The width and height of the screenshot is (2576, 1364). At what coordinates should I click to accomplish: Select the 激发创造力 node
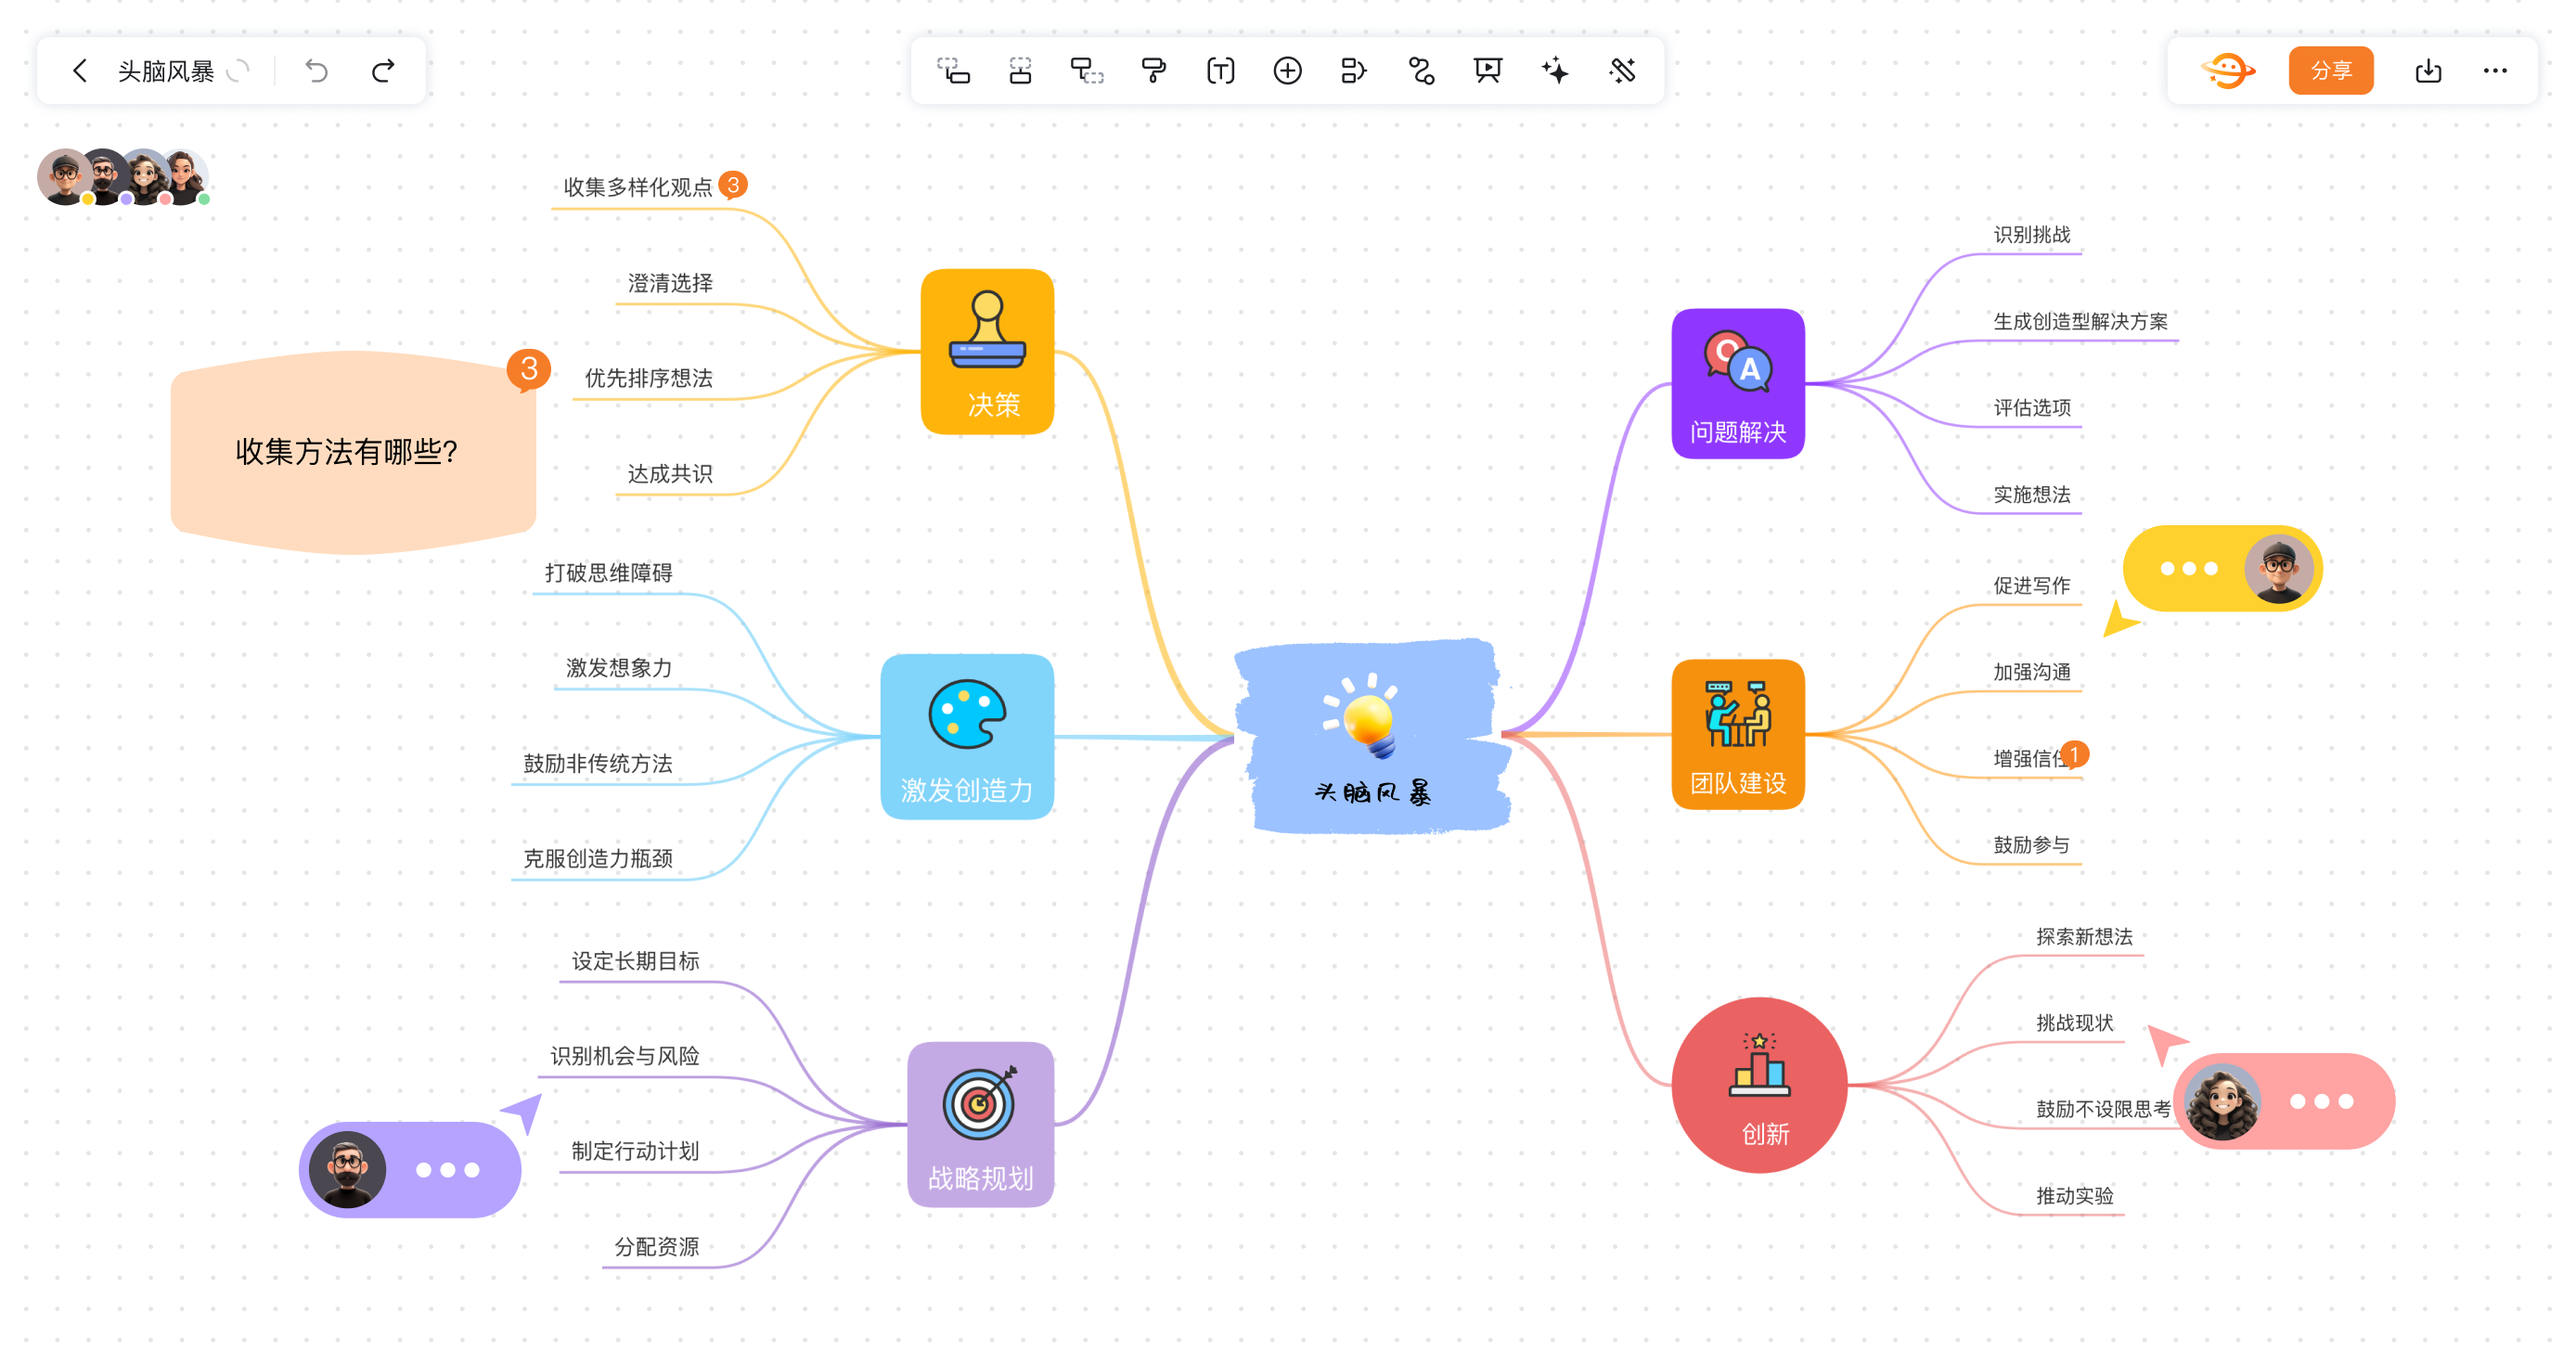967,737
